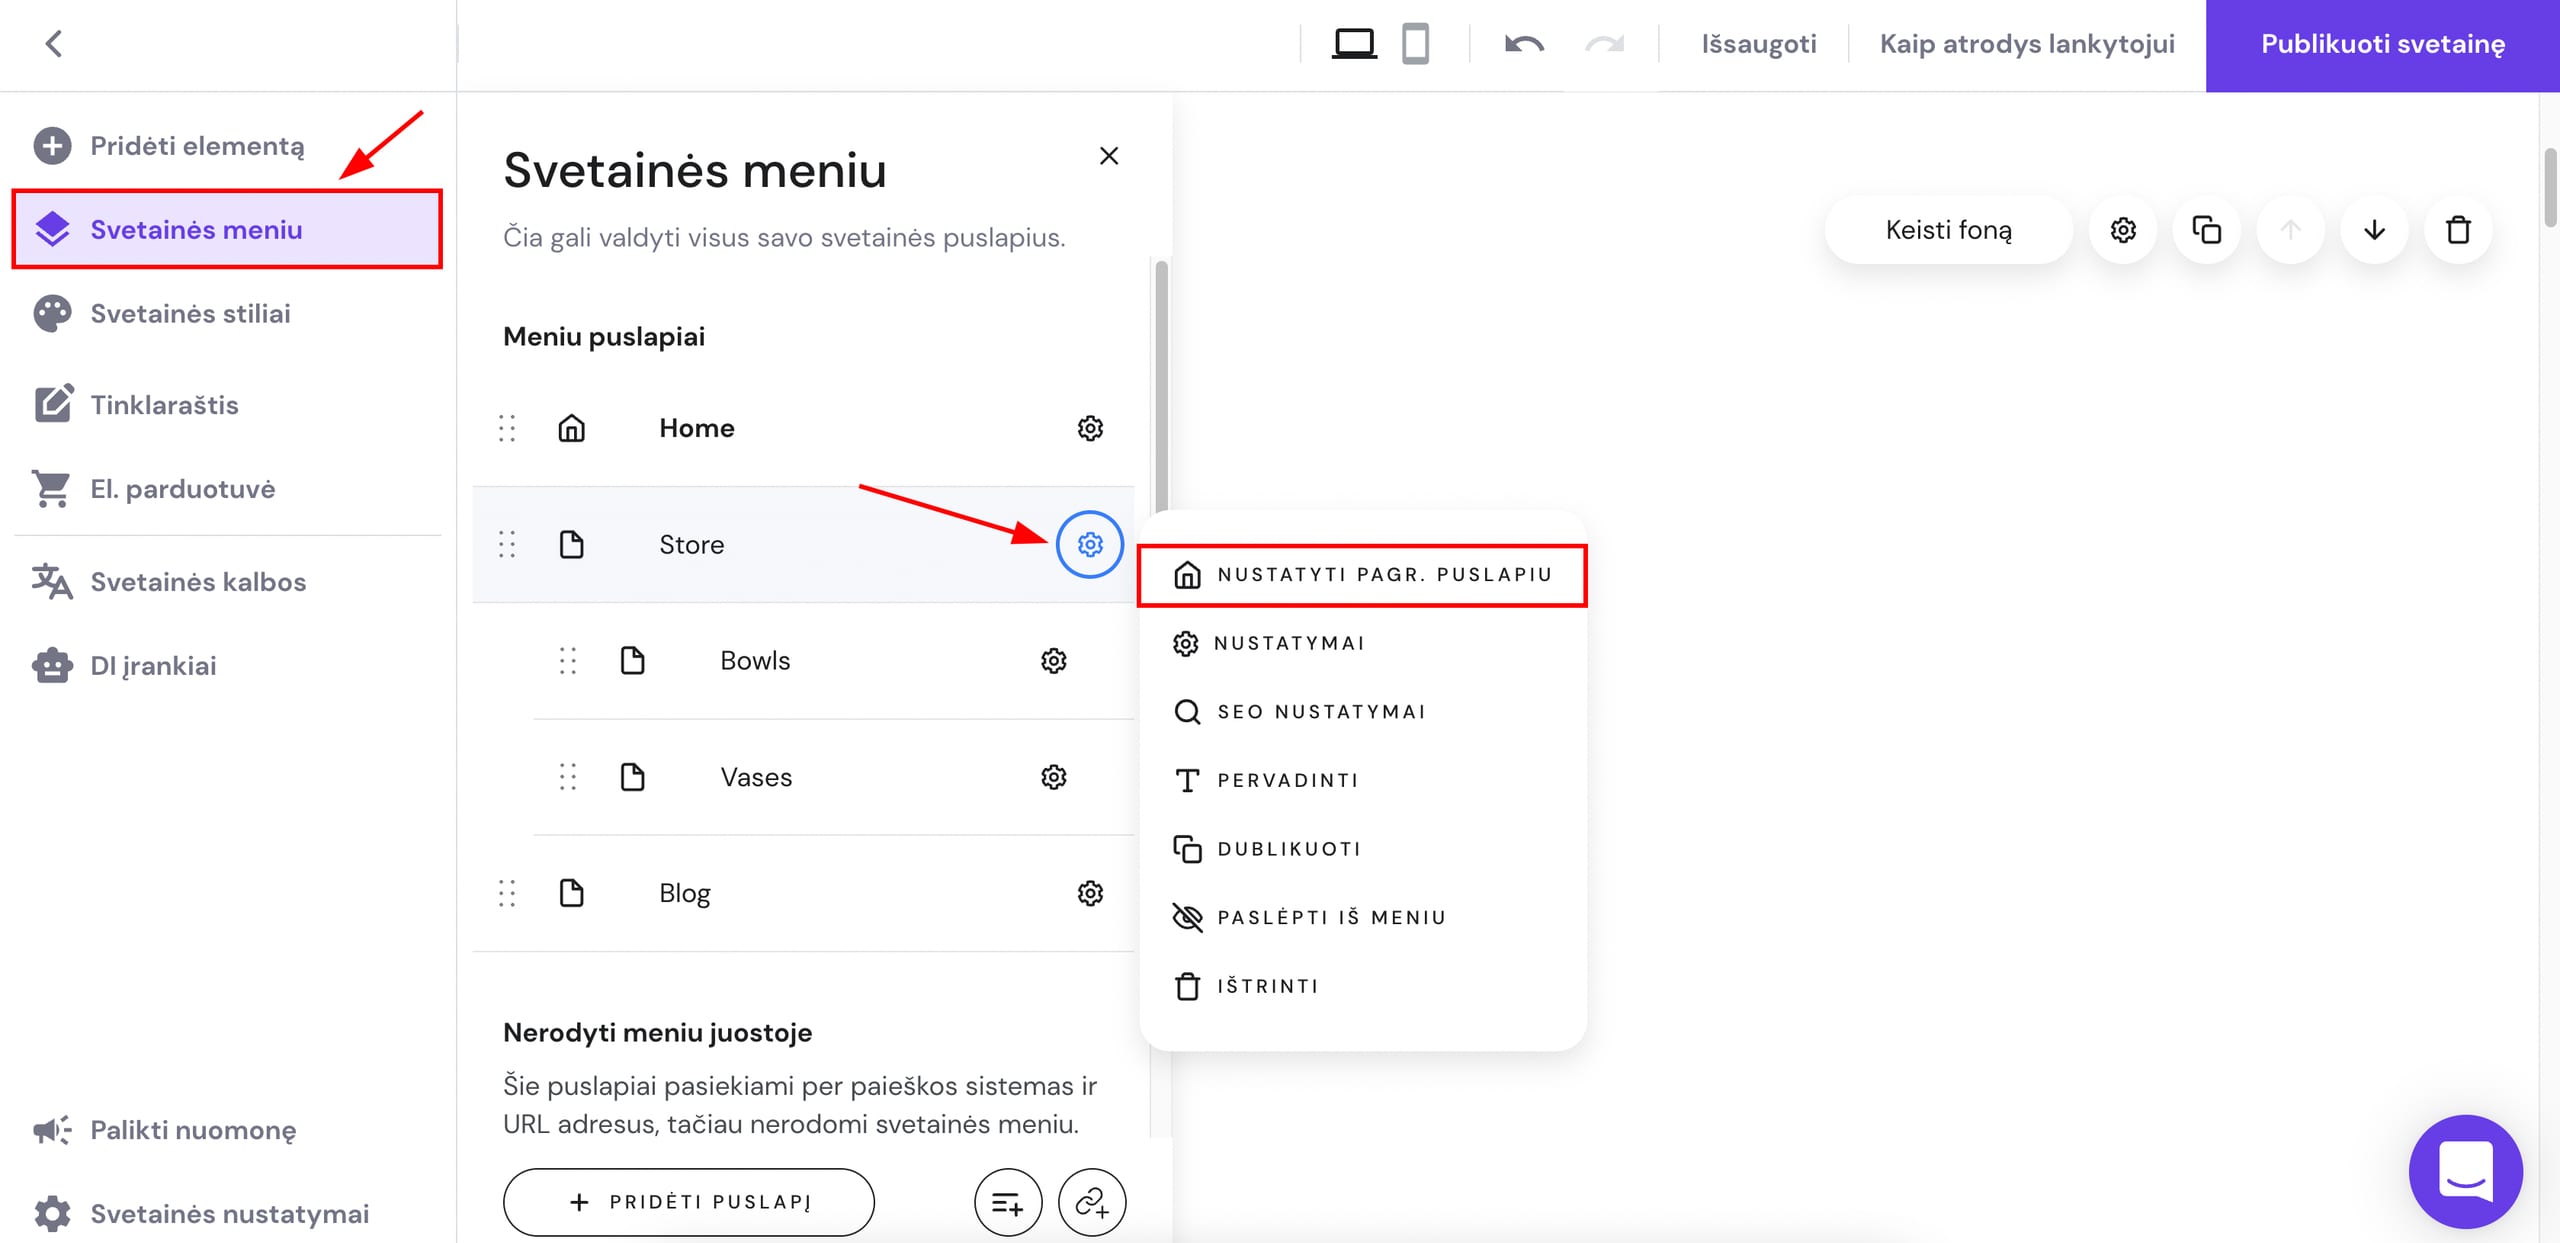Image resolution: width=2560 pixels, height=1243 pixels.
Task: Click the back arrow at top left
Action: (54, 44)
